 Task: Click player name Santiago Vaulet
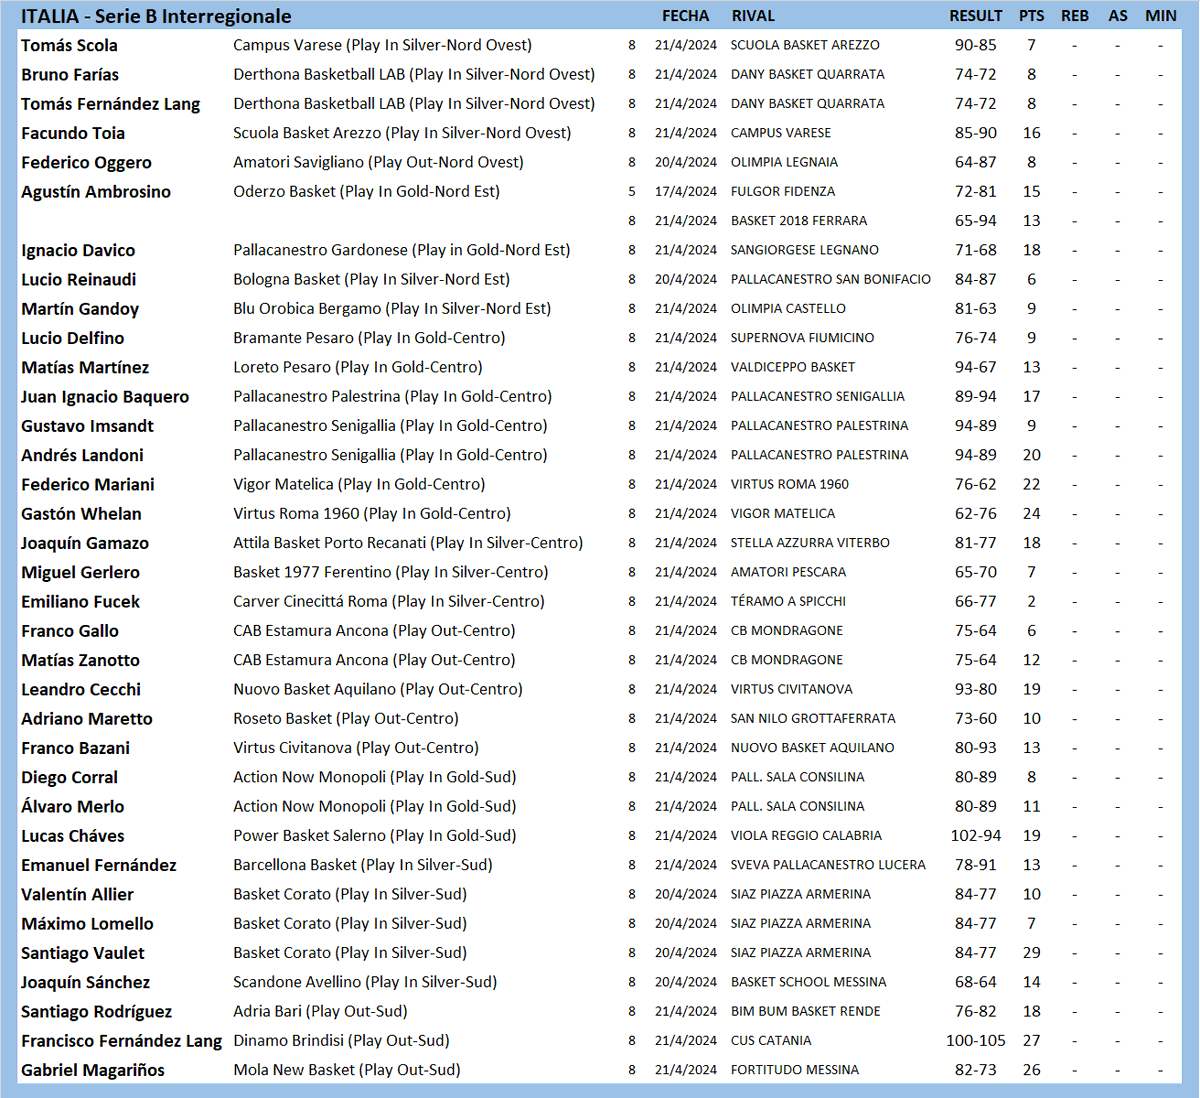pos(83,953)
